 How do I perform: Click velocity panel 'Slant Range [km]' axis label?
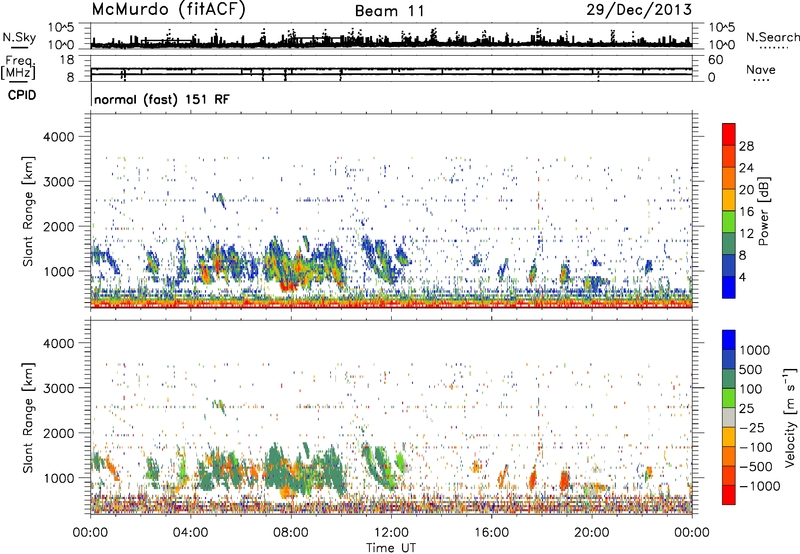pos(28,418)
